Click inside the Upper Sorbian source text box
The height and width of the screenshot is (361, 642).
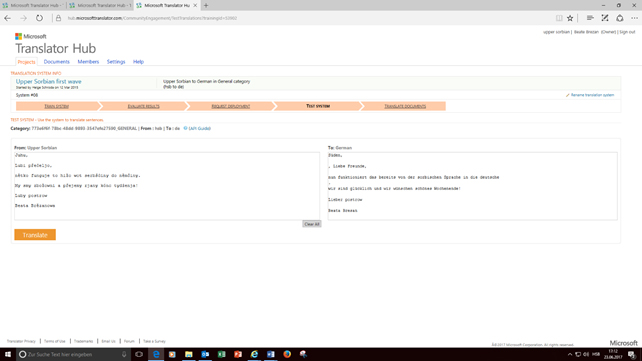tap(167, 186)
